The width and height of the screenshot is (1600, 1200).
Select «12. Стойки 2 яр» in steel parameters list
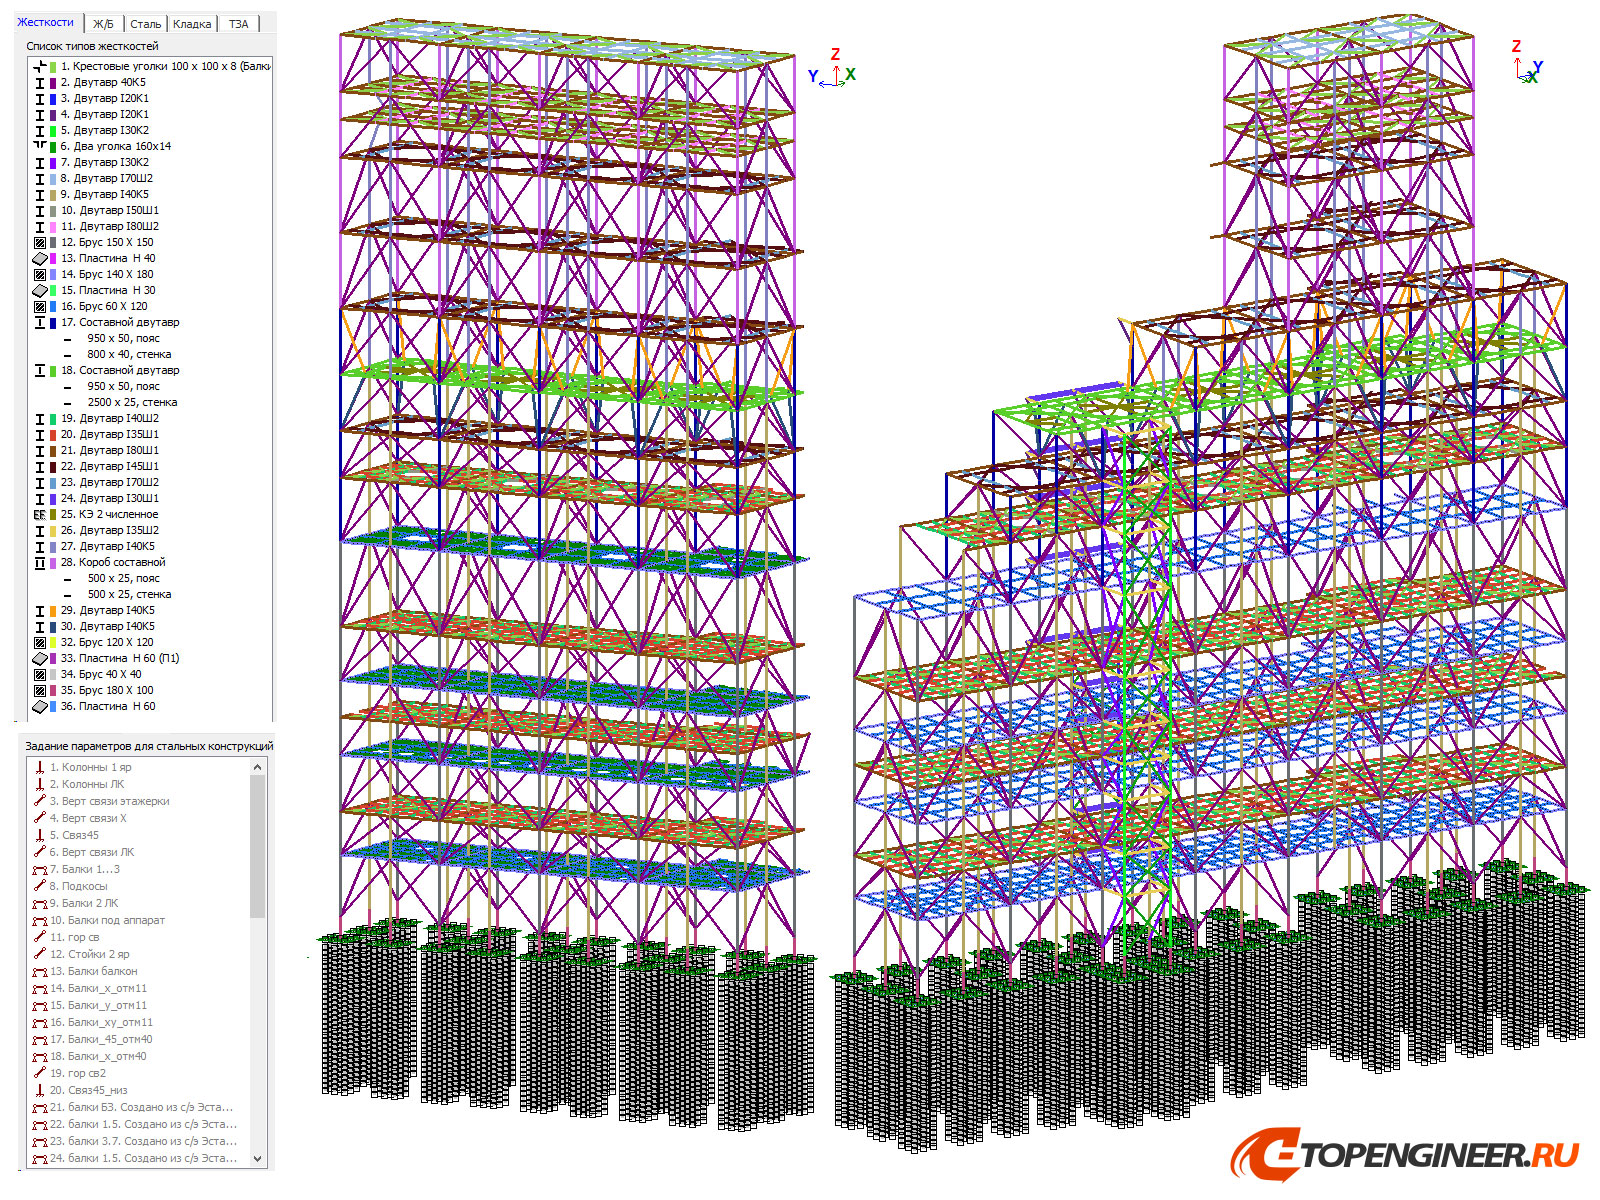coord(88,953)
